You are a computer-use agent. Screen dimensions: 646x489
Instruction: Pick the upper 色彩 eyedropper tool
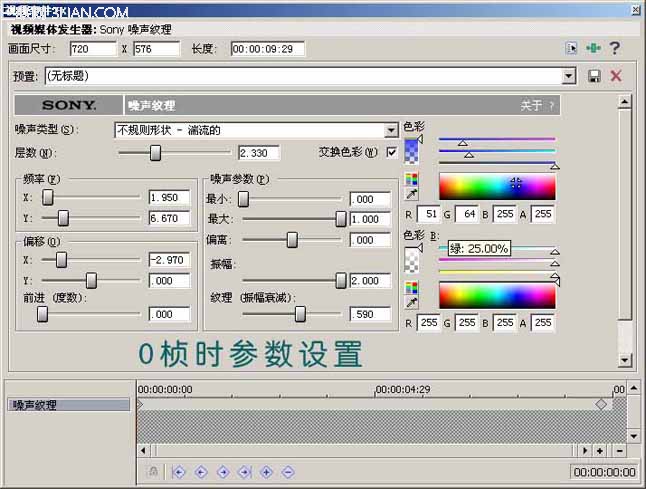tap(411, 194)
